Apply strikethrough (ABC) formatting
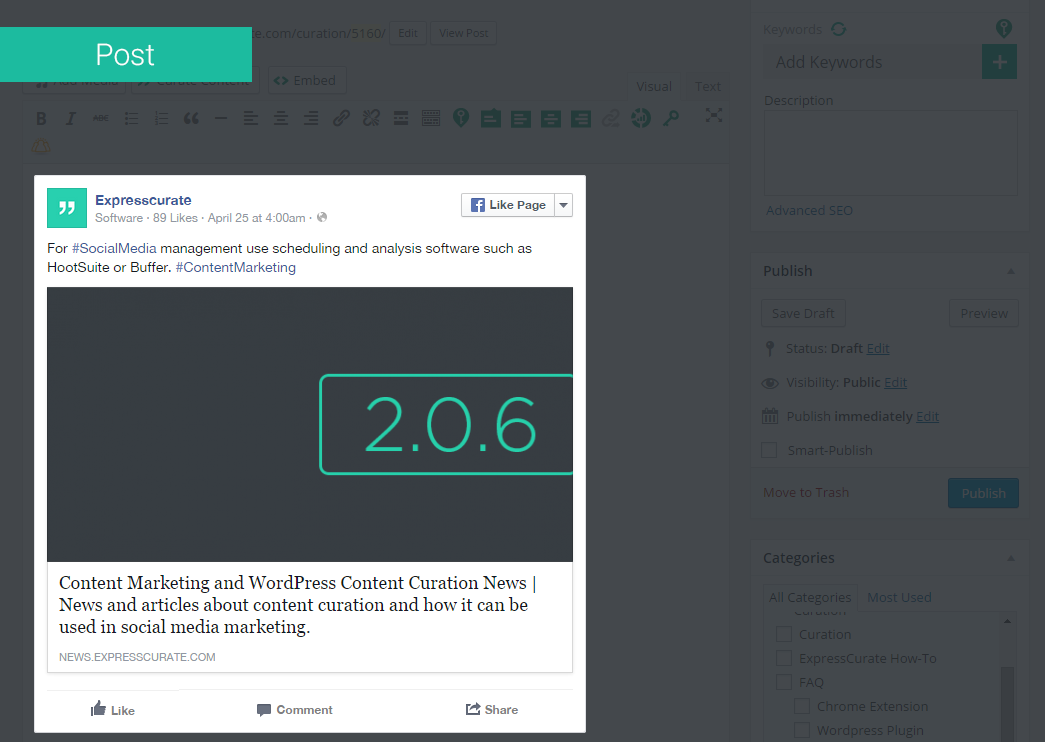The height and width of the screenshot is (742, 1045). pos(101,119)
